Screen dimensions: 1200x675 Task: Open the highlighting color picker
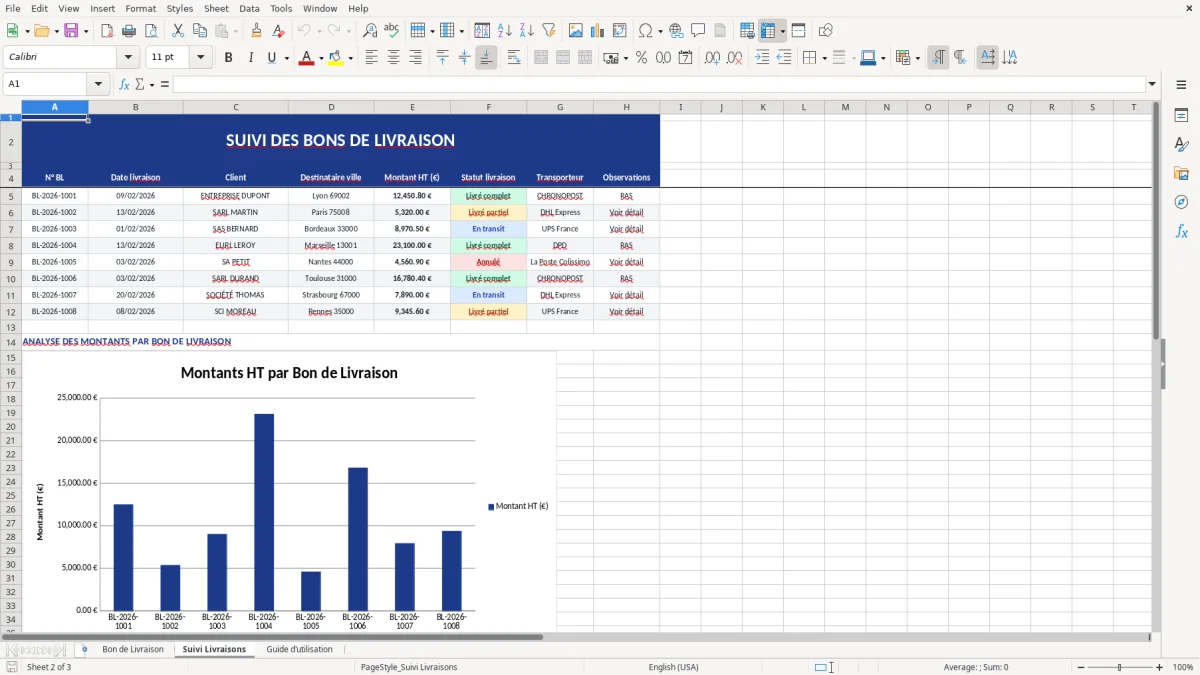coord(350,57)
